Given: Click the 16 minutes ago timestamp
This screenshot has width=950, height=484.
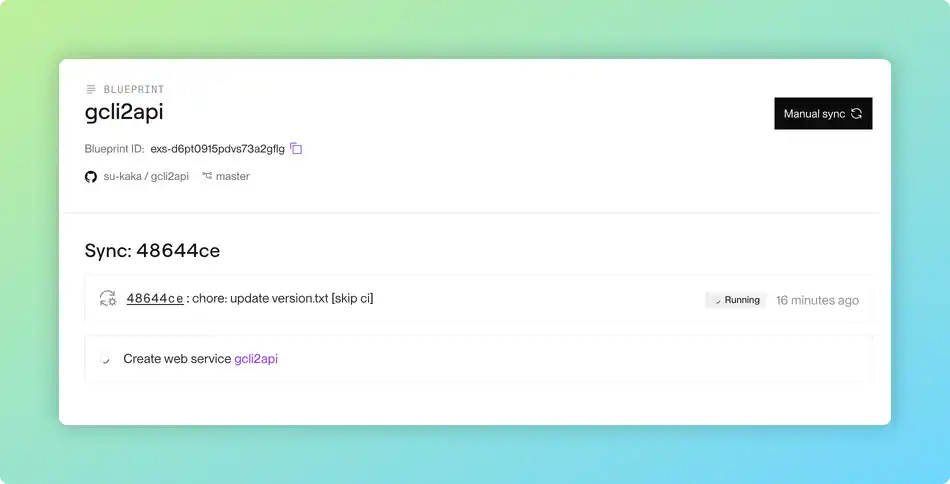Looking at the screenshot, I should pos(817,300).
